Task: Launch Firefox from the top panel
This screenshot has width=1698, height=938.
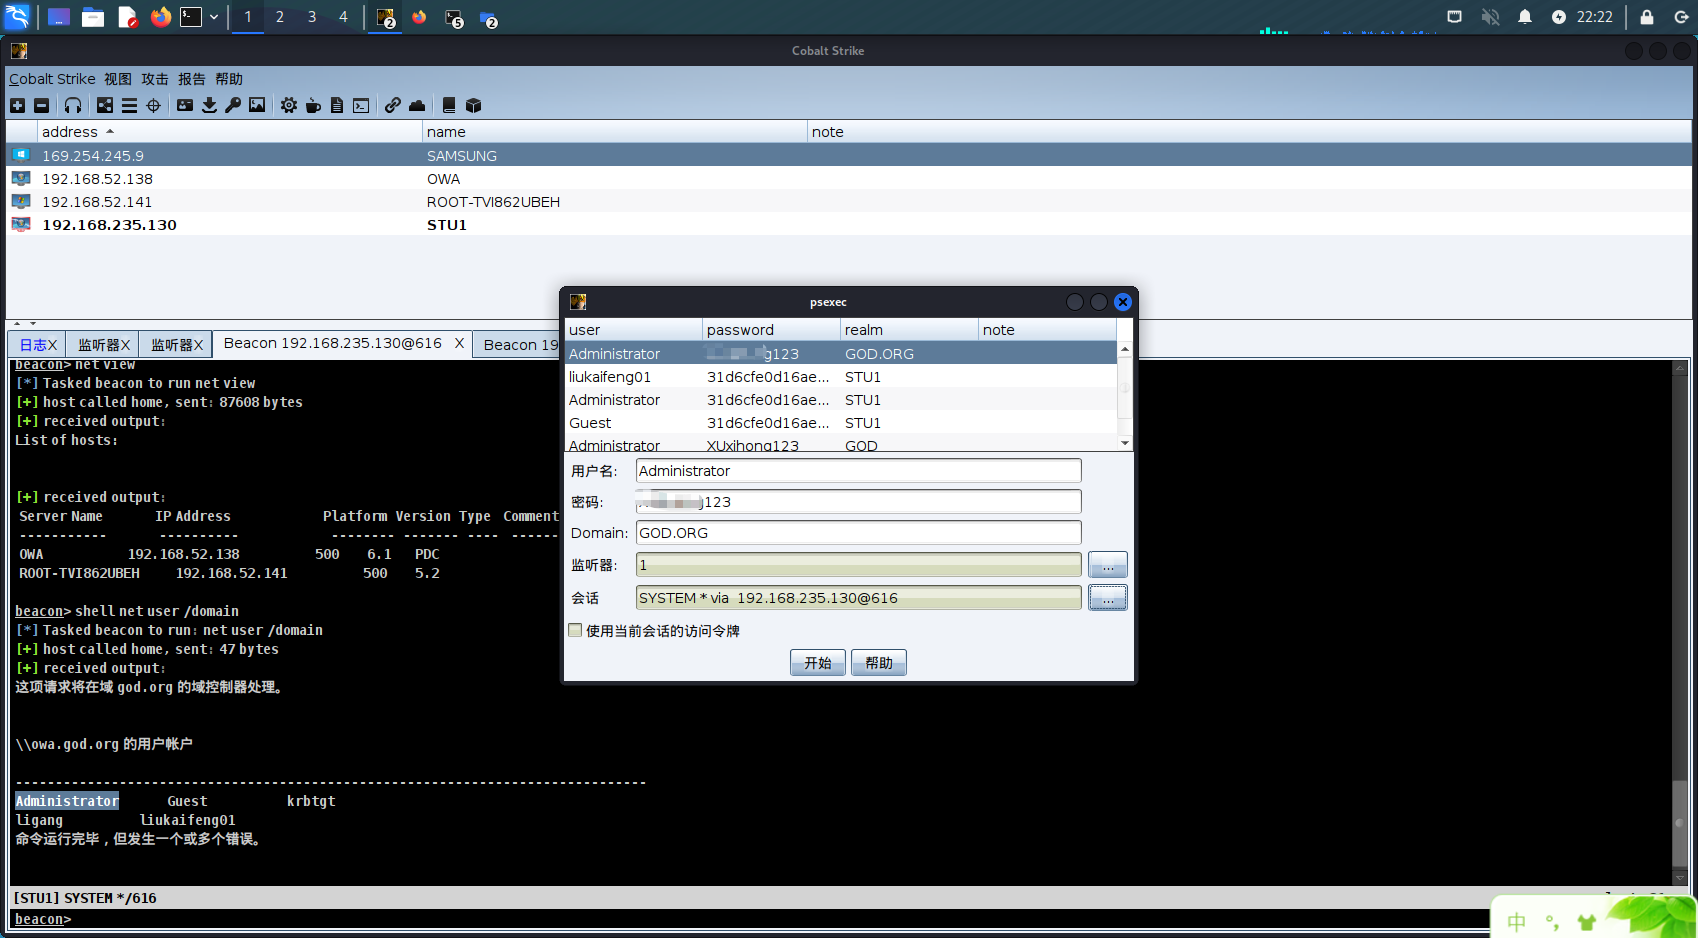Action: click(x=161, y=17)
